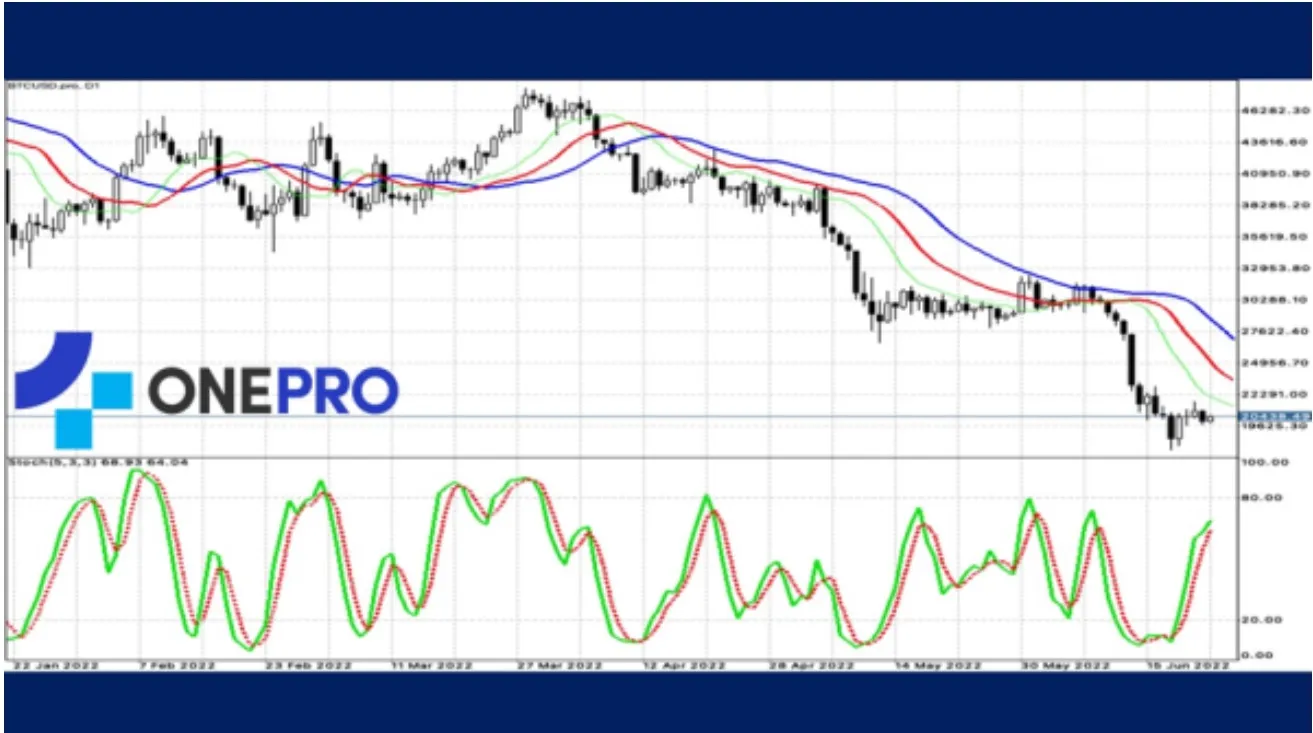Viewport: 1313px width, 733px height.
Task: Click the 27622.40 price axis label
Action: [x=1274, y=331]
